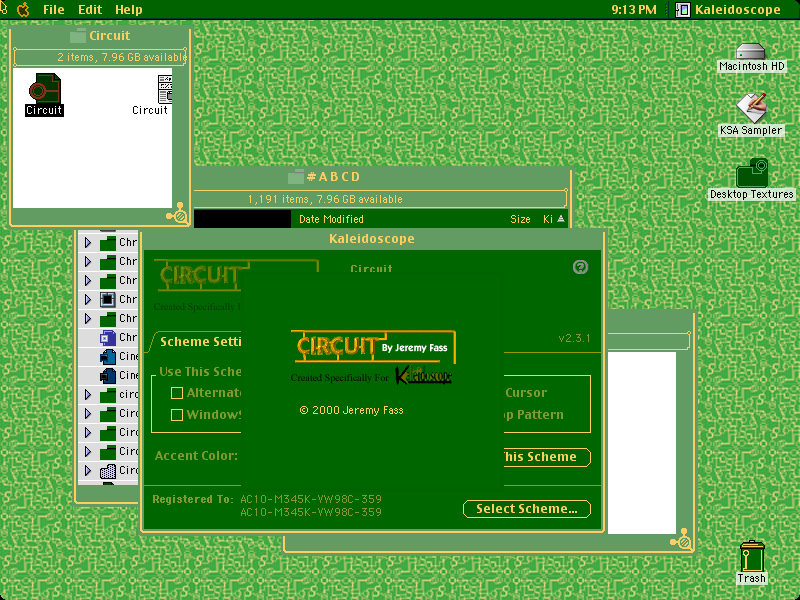Switch to the Scheme Settings tab

[200, 341]
